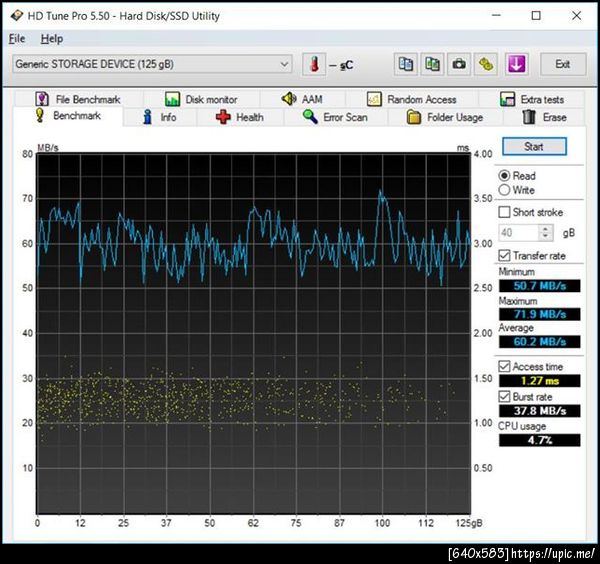Open the File Benchmark tab
600x564 pixels.
(78, 99)
